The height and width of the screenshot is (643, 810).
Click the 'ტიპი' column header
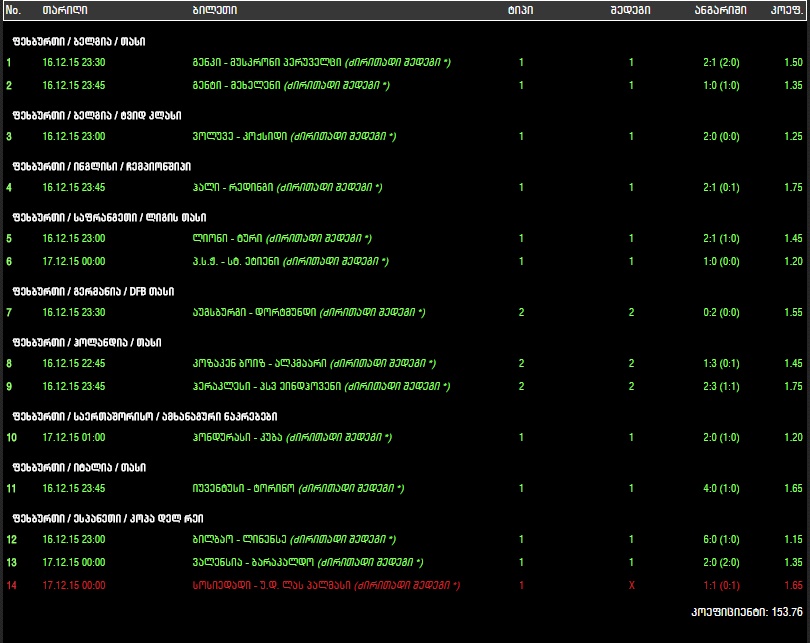(520, 11)
